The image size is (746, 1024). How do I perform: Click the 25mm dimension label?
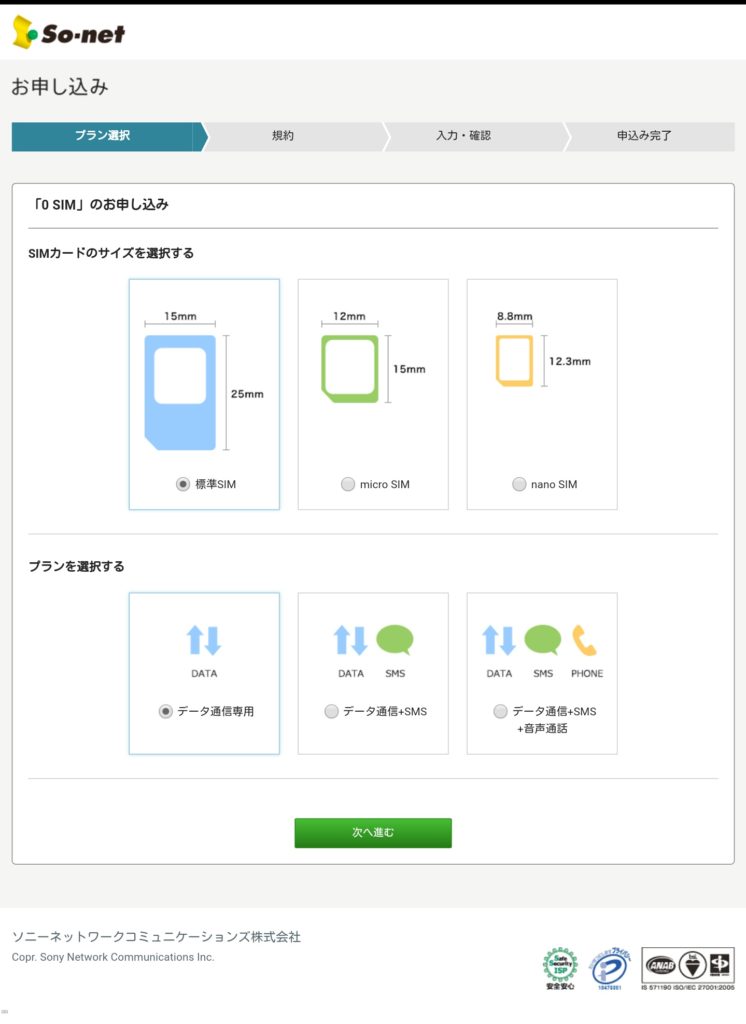tap(247, 394)
